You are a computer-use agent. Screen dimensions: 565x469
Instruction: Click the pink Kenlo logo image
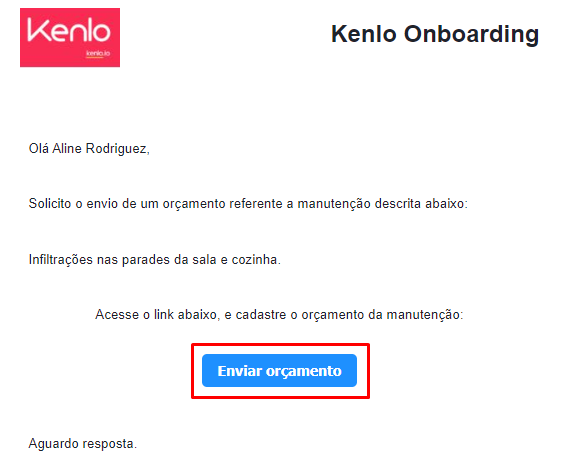[70, 37]
